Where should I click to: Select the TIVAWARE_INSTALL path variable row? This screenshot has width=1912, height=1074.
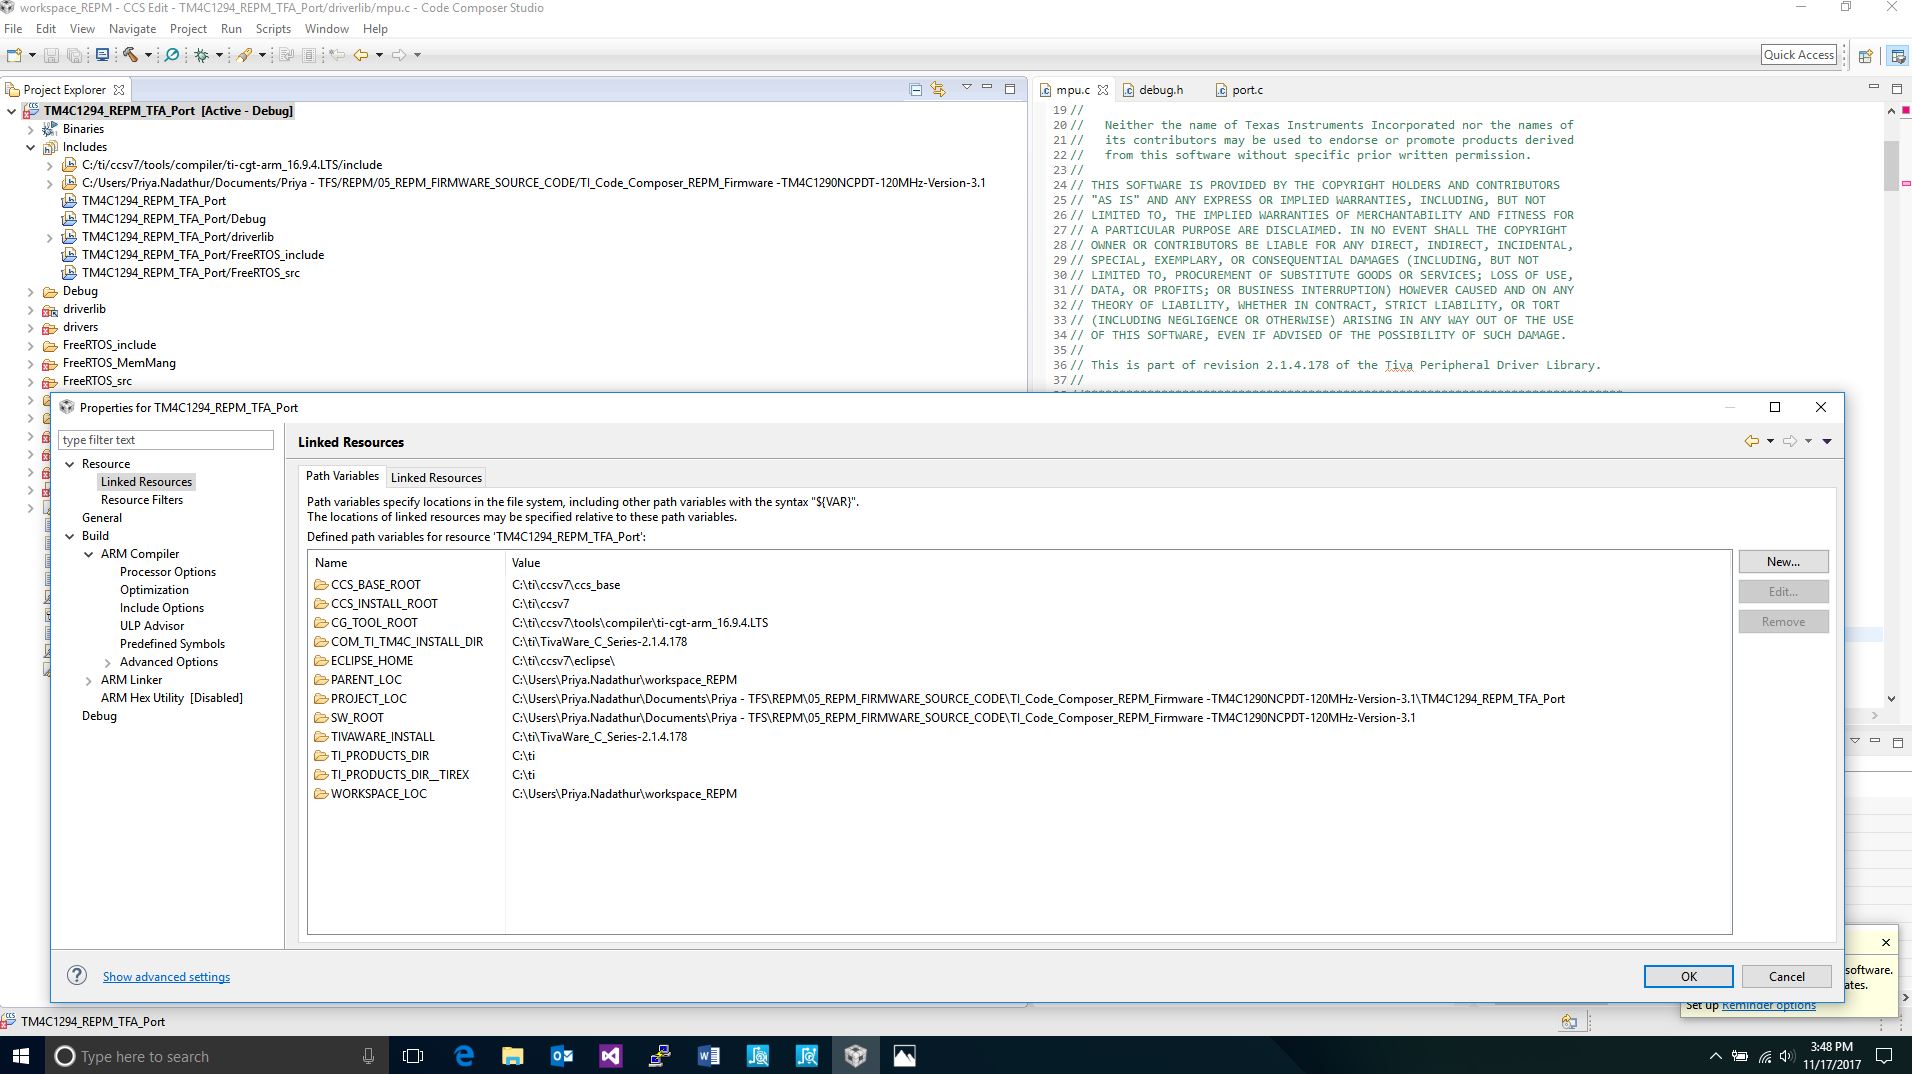[1019, 737]
